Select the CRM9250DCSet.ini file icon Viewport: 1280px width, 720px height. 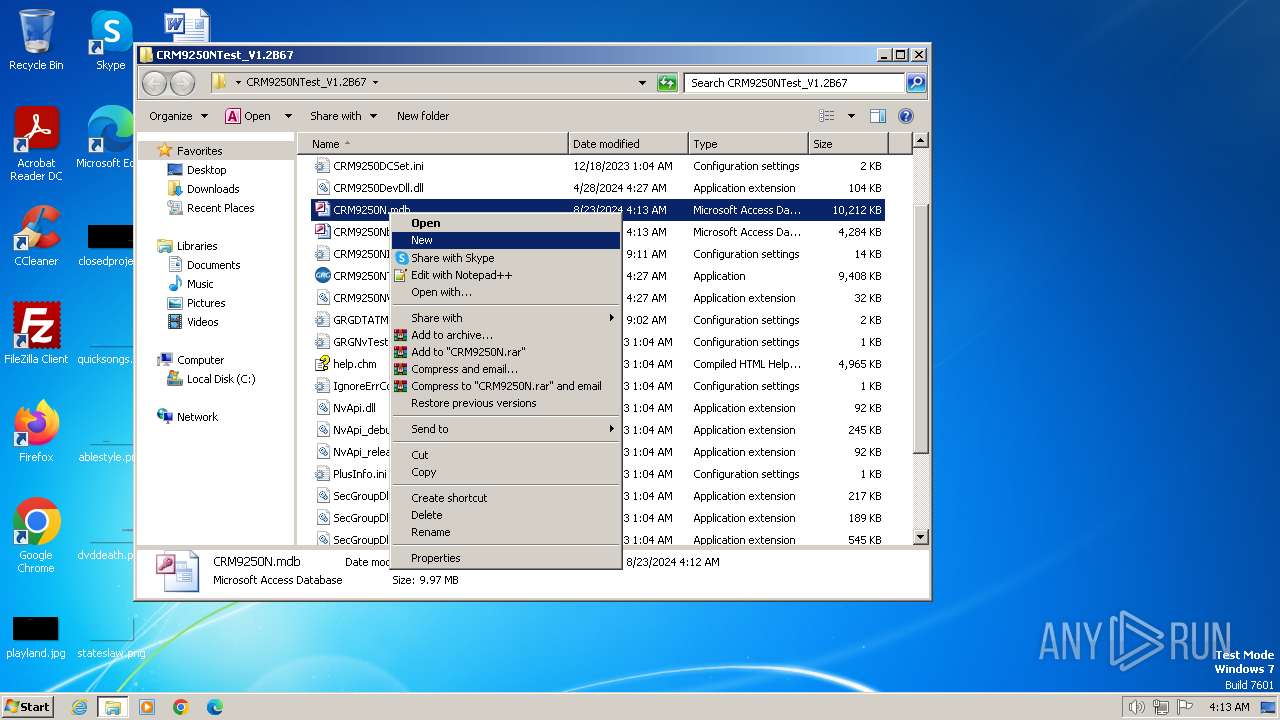coord(322,166)
